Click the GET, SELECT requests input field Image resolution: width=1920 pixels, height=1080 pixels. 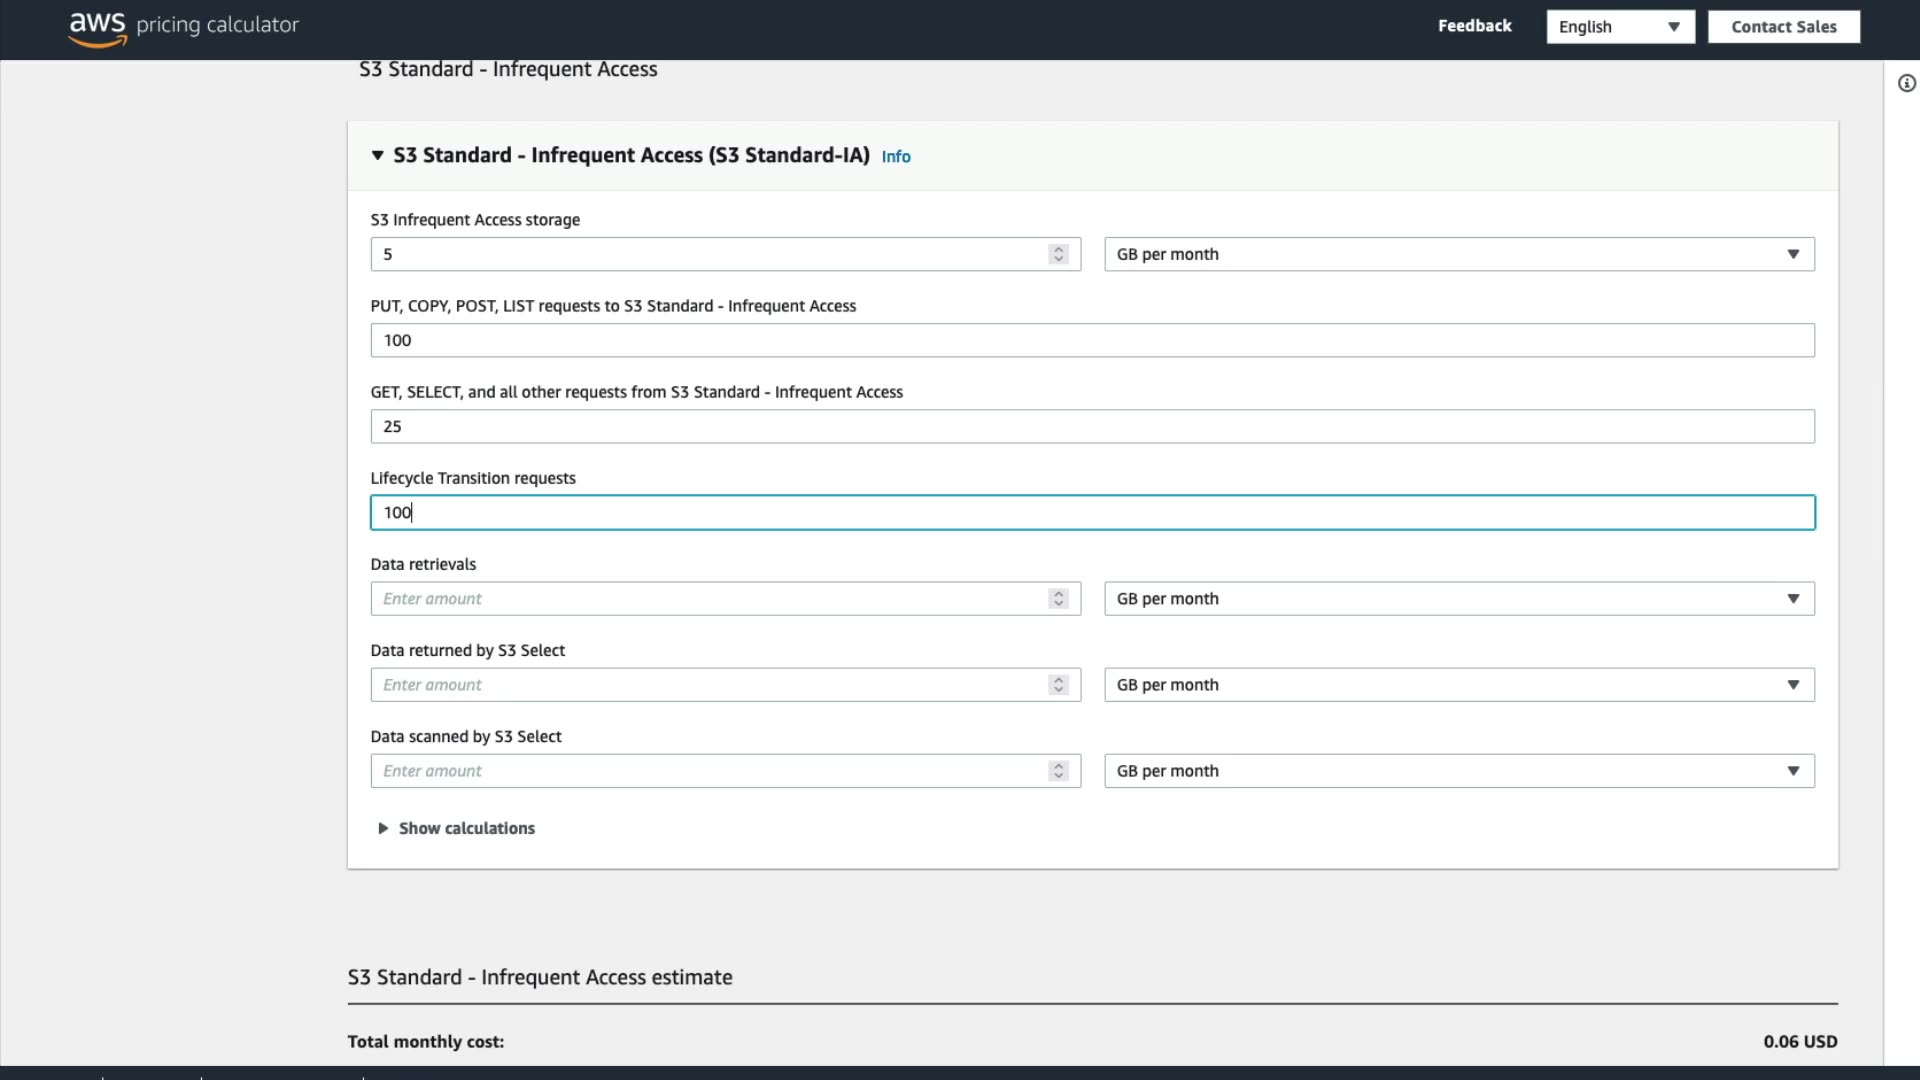point(1091,426)
